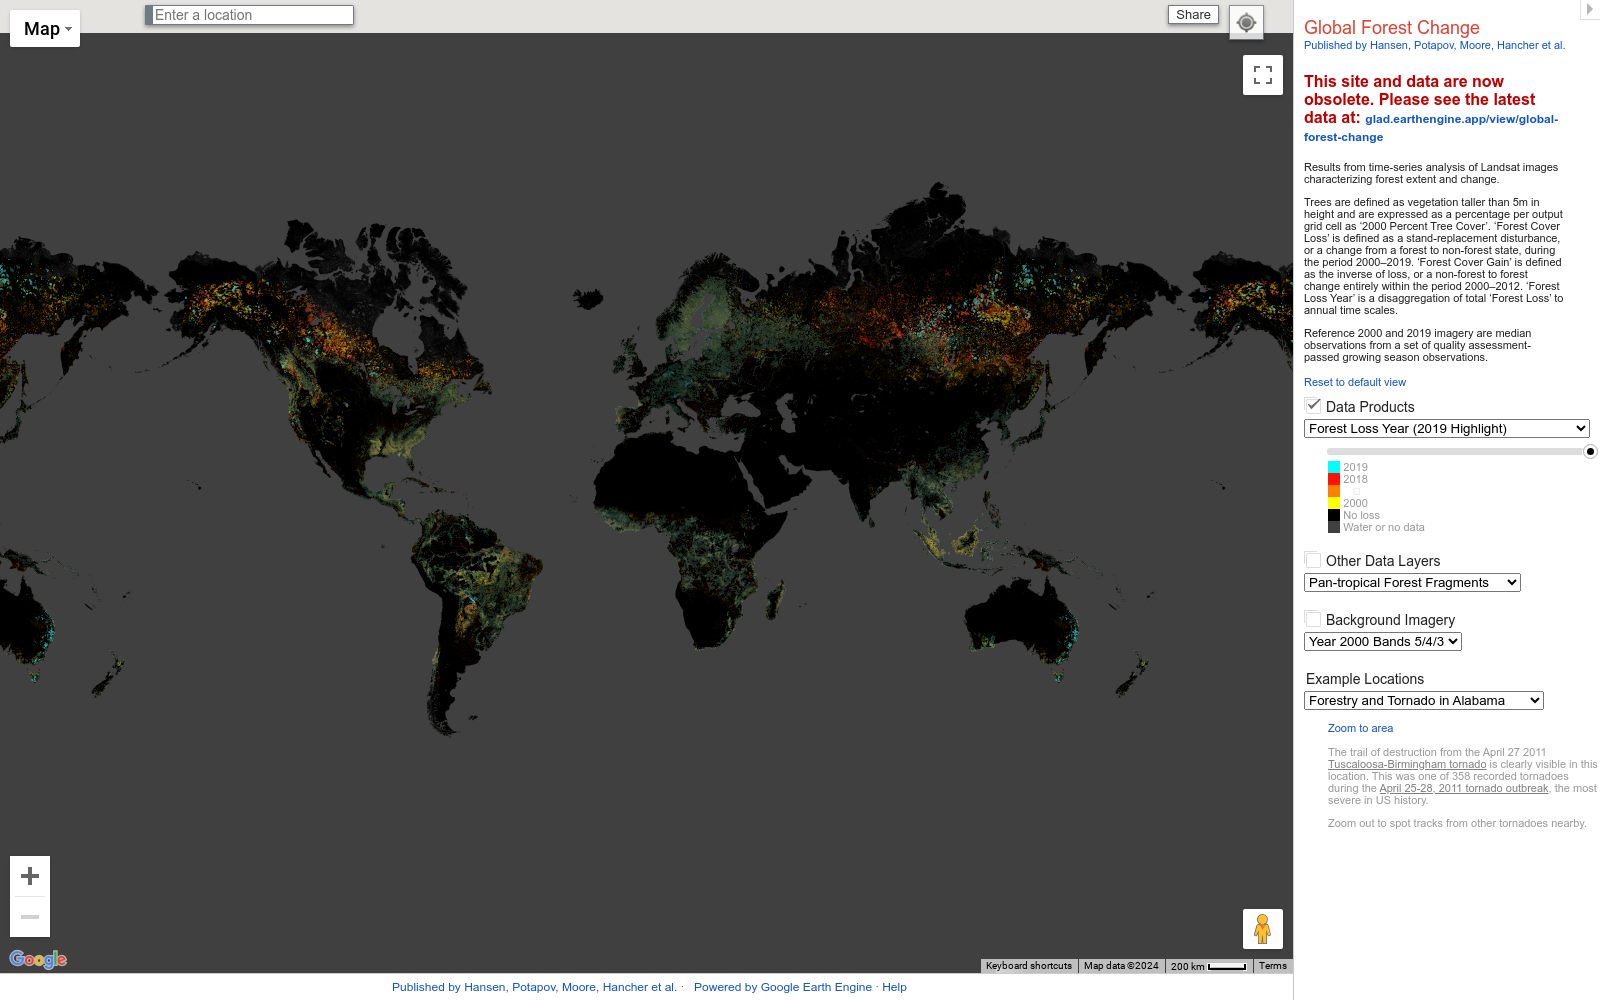Screen dimensions: 1600x1000
Task: Click Keyboard shortcuts on the map
Action: pos(1029,966)
